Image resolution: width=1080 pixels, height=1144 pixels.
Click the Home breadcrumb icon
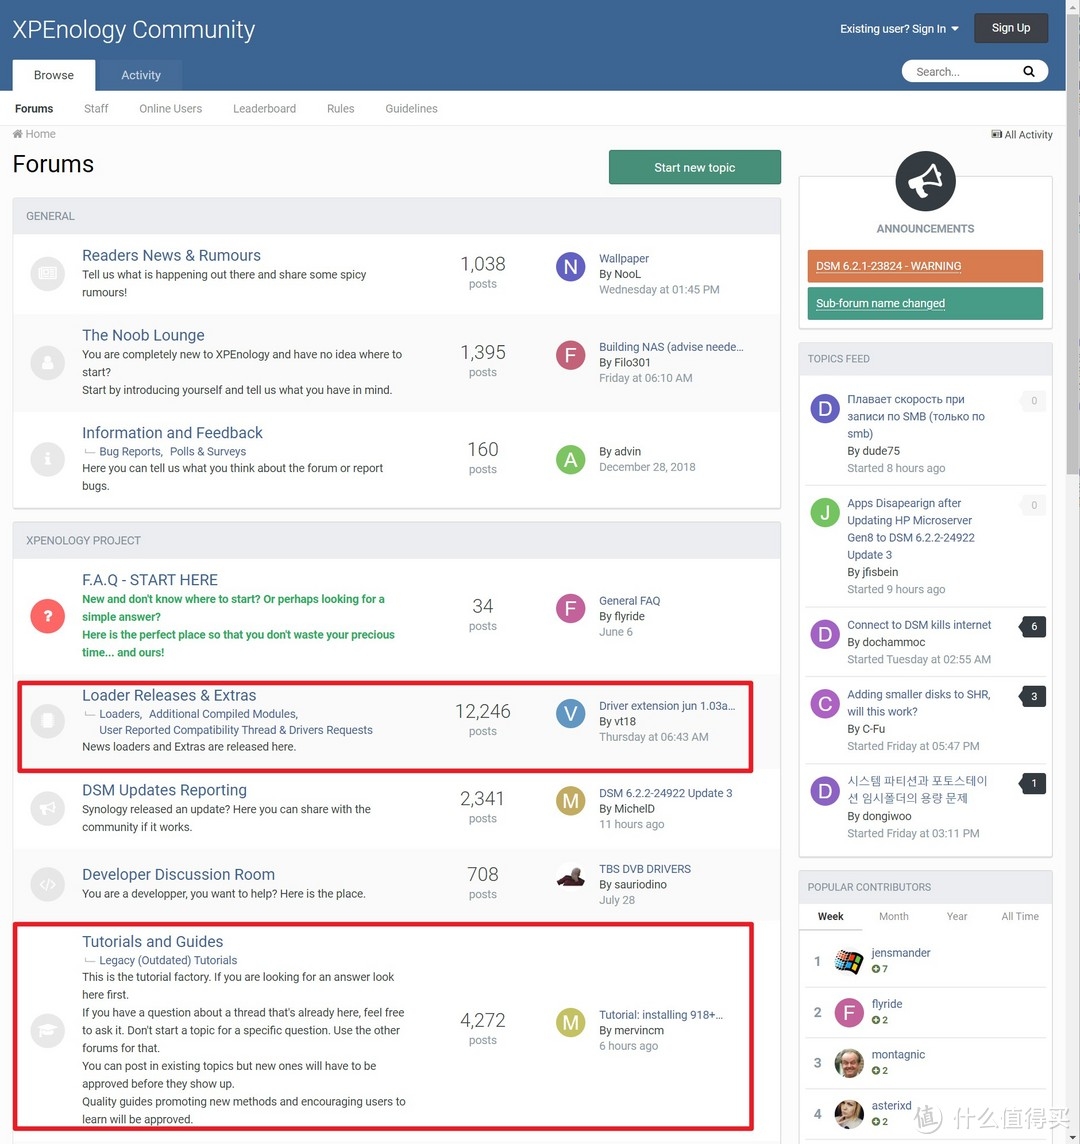coord(18,134)
